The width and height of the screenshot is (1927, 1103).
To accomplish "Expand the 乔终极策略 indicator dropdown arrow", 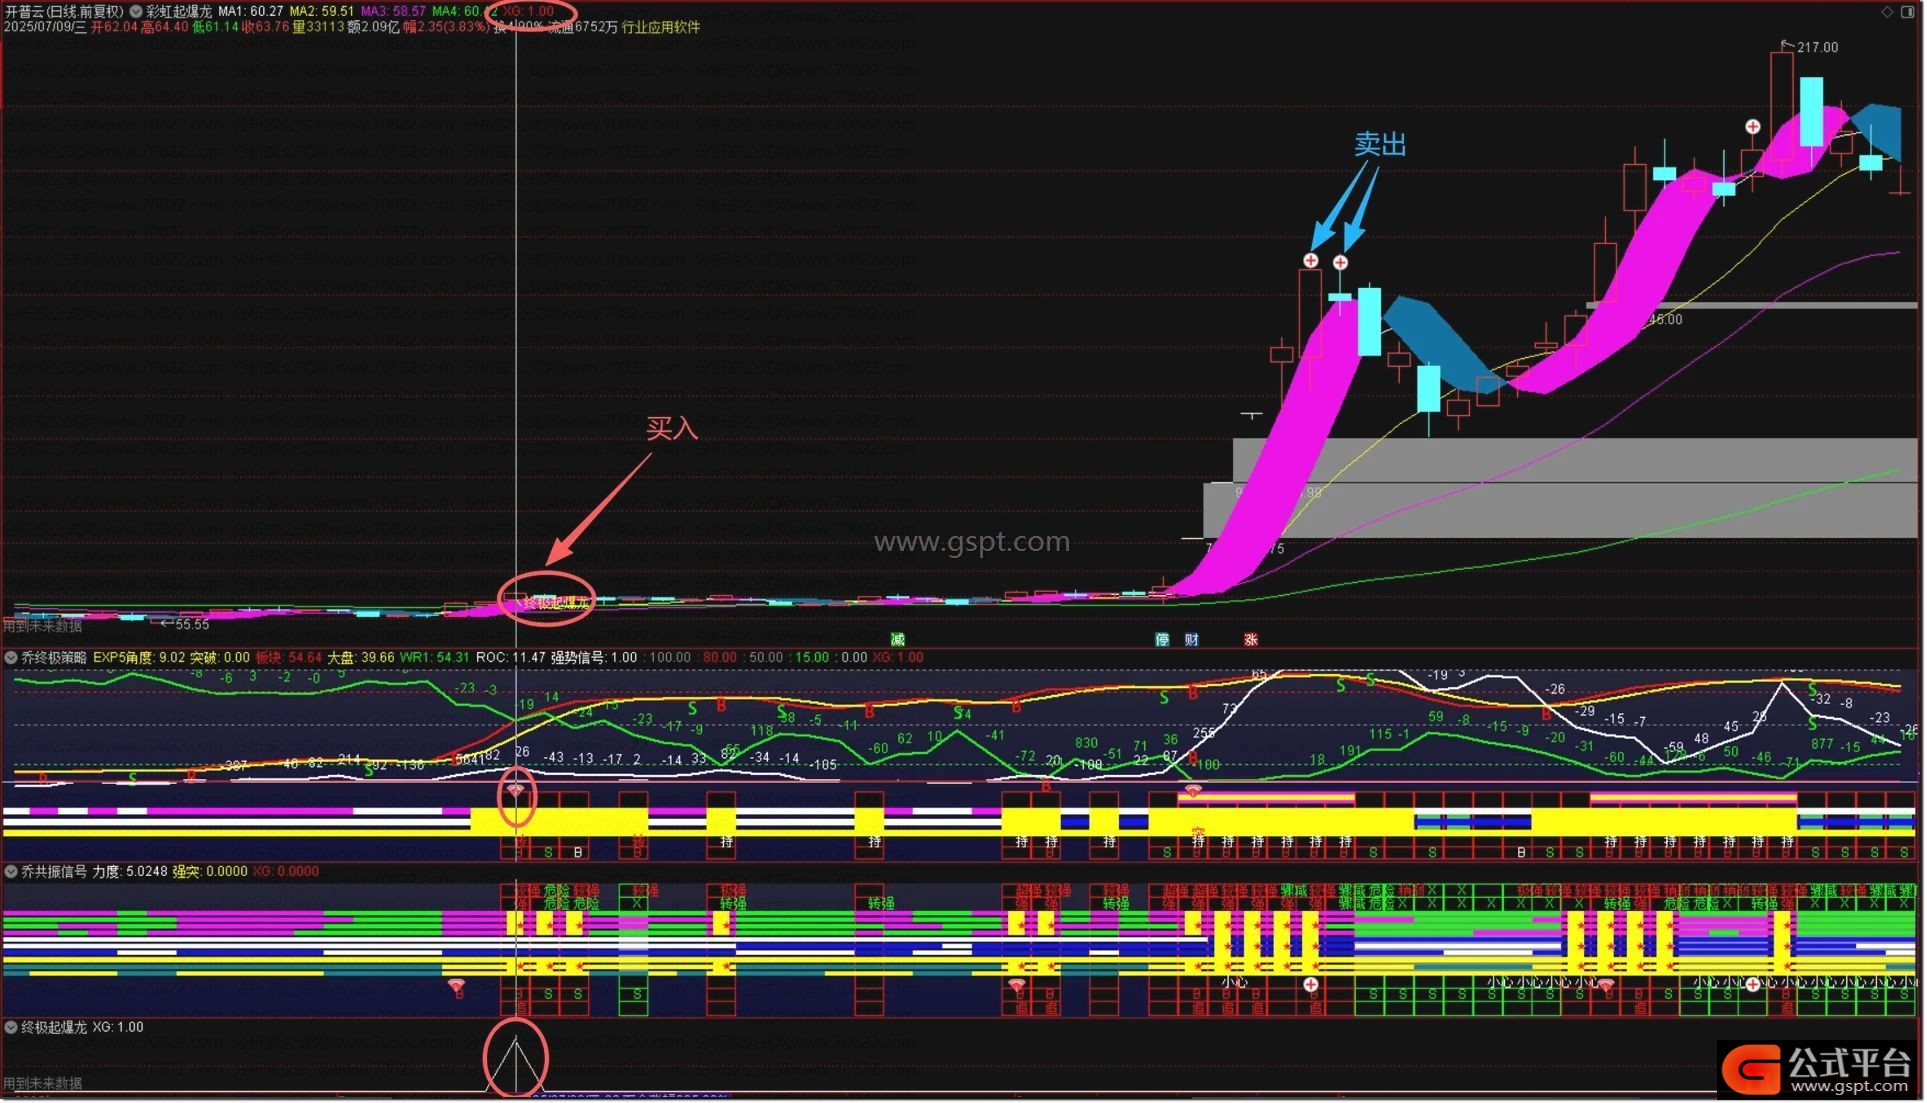I will coord(11,658).
